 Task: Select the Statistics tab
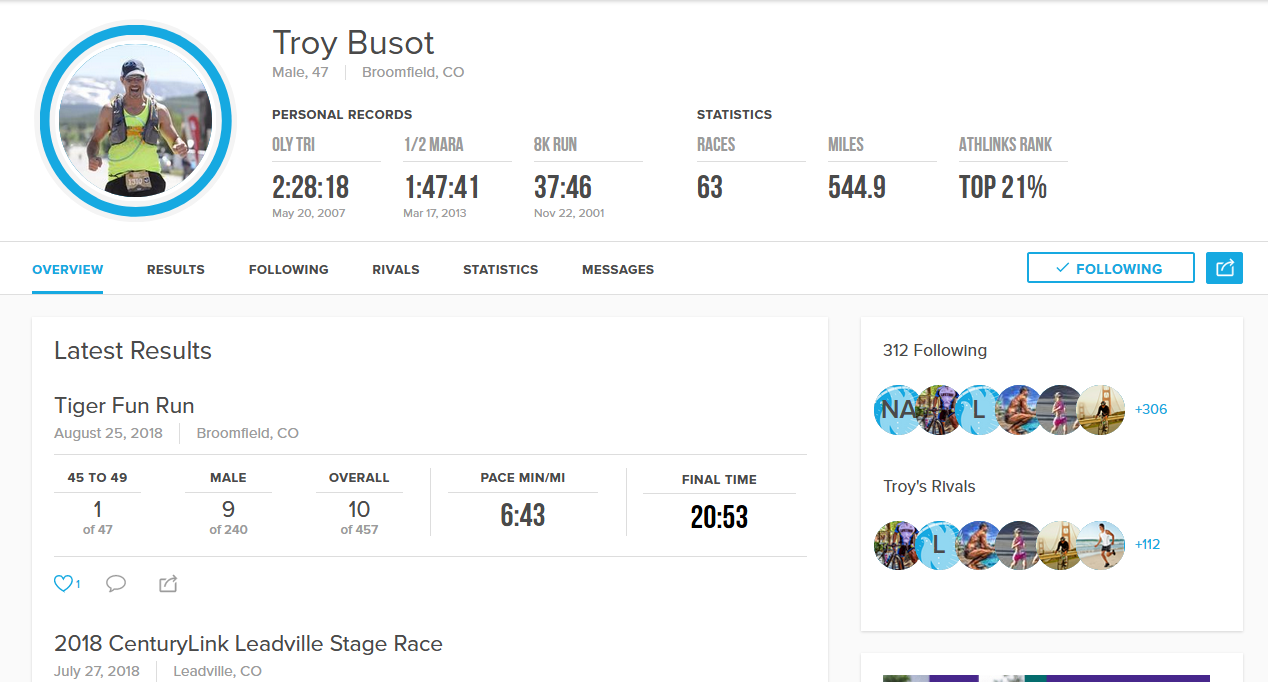pyautogui.click(x=501, y=270)
